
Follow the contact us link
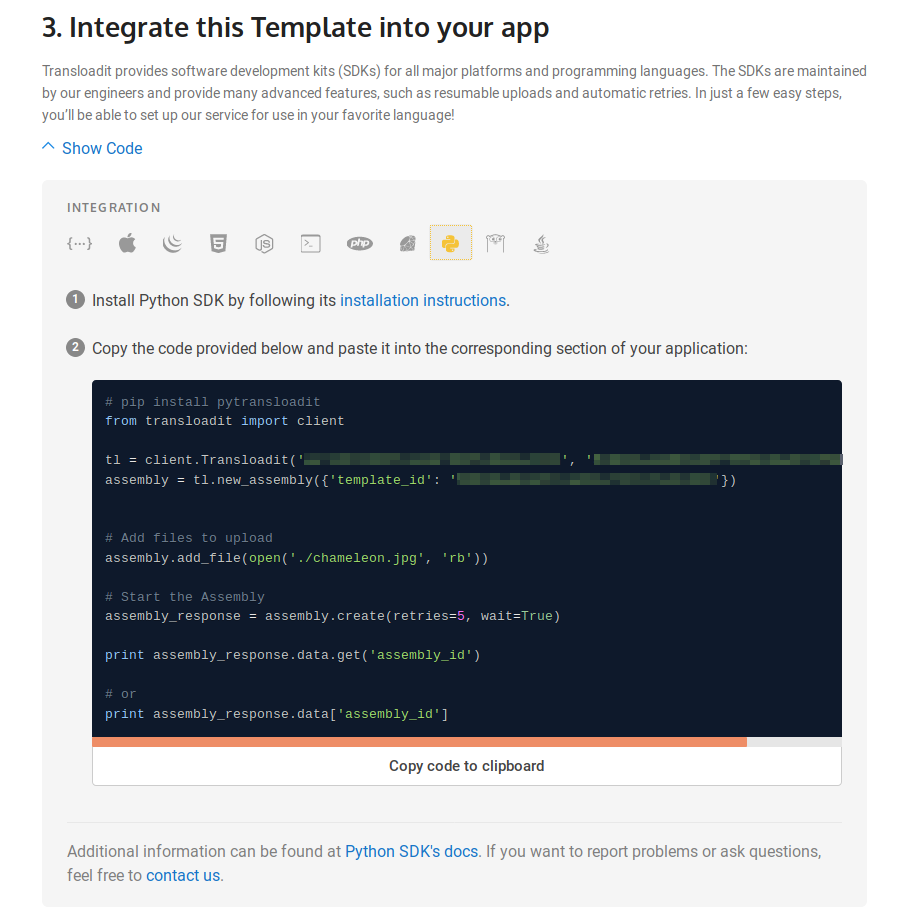click(x=183, y=875)
